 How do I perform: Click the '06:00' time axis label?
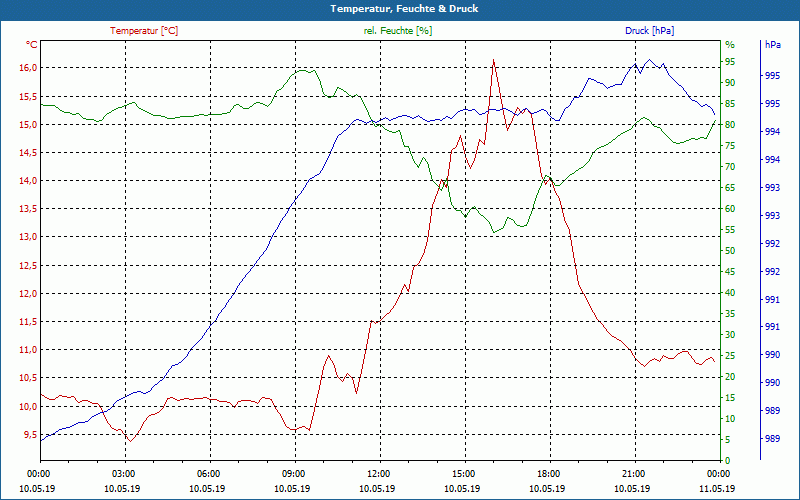tap(210, 474)
